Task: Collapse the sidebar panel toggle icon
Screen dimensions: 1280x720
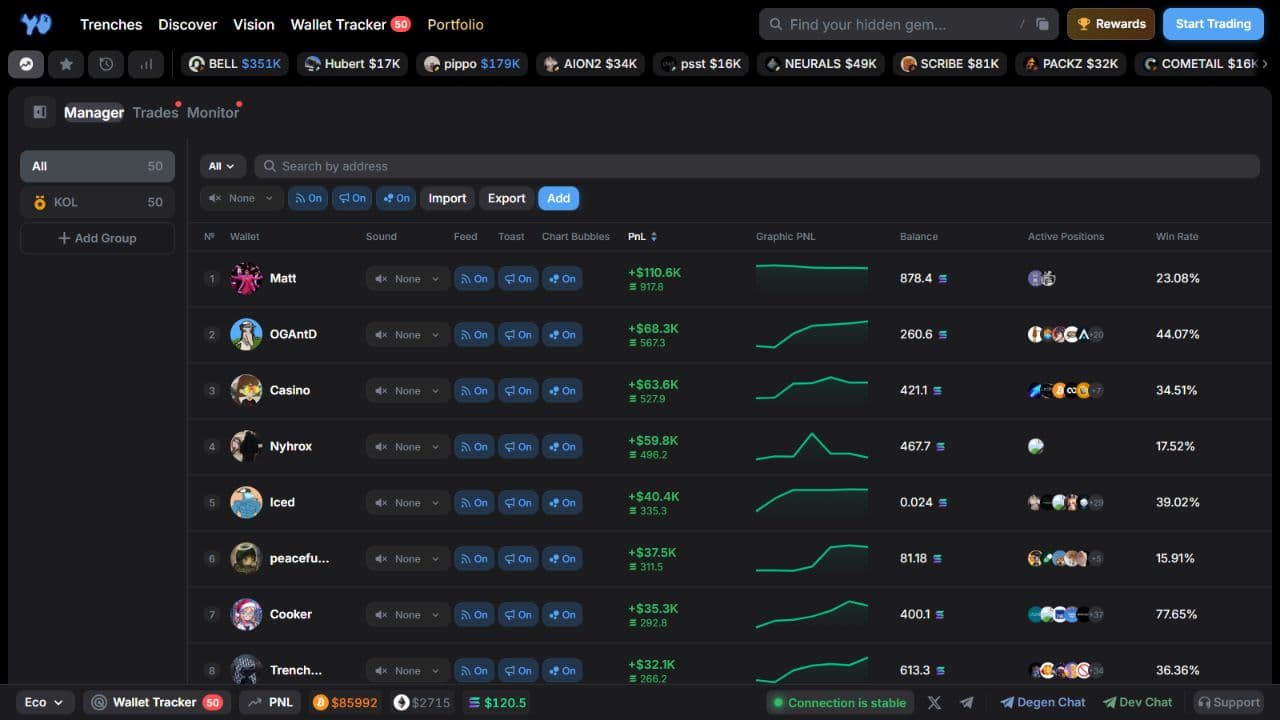Action: tap(40, 112)
